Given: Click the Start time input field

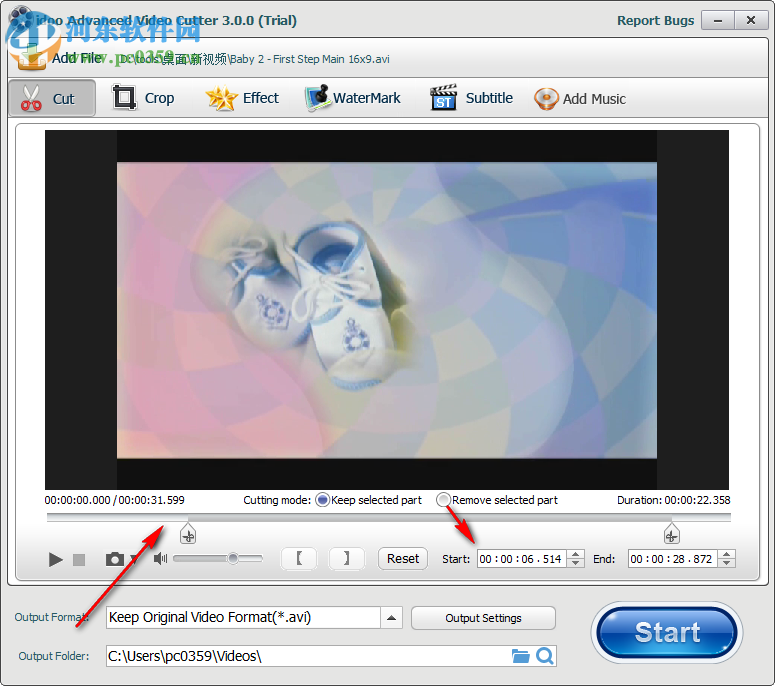Looking at the screenshot, I should [521, 559].
